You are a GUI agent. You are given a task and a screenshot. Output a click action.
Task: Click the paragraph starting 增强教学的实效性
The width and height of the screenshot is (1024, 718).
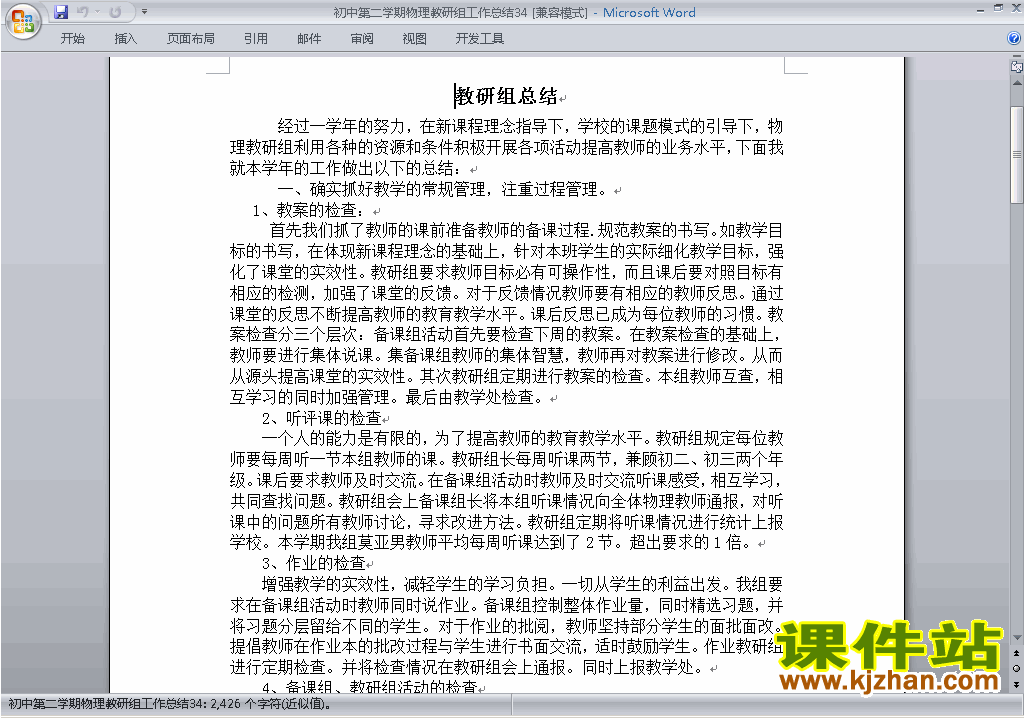(506, 625)
